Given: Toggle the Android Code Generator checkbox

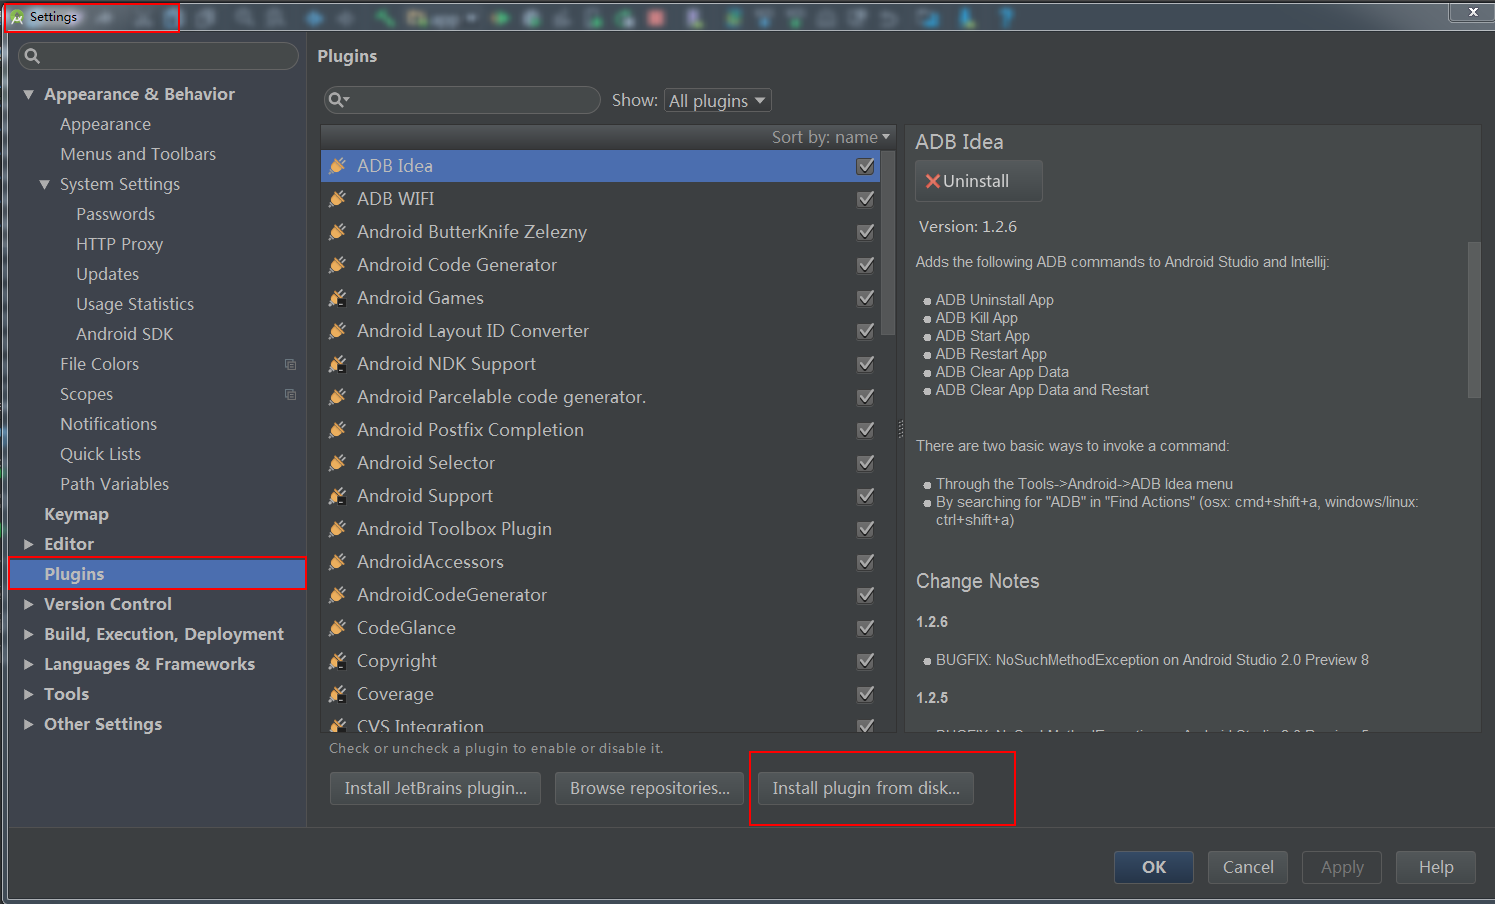Looking at the screenshot, I should pyautogui.click(x=866, y=265).
